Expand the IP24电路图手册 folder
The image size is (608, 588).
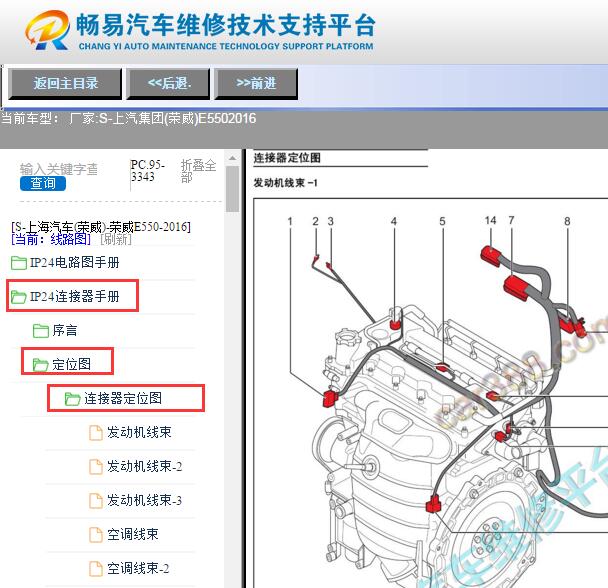coord(74,263)
